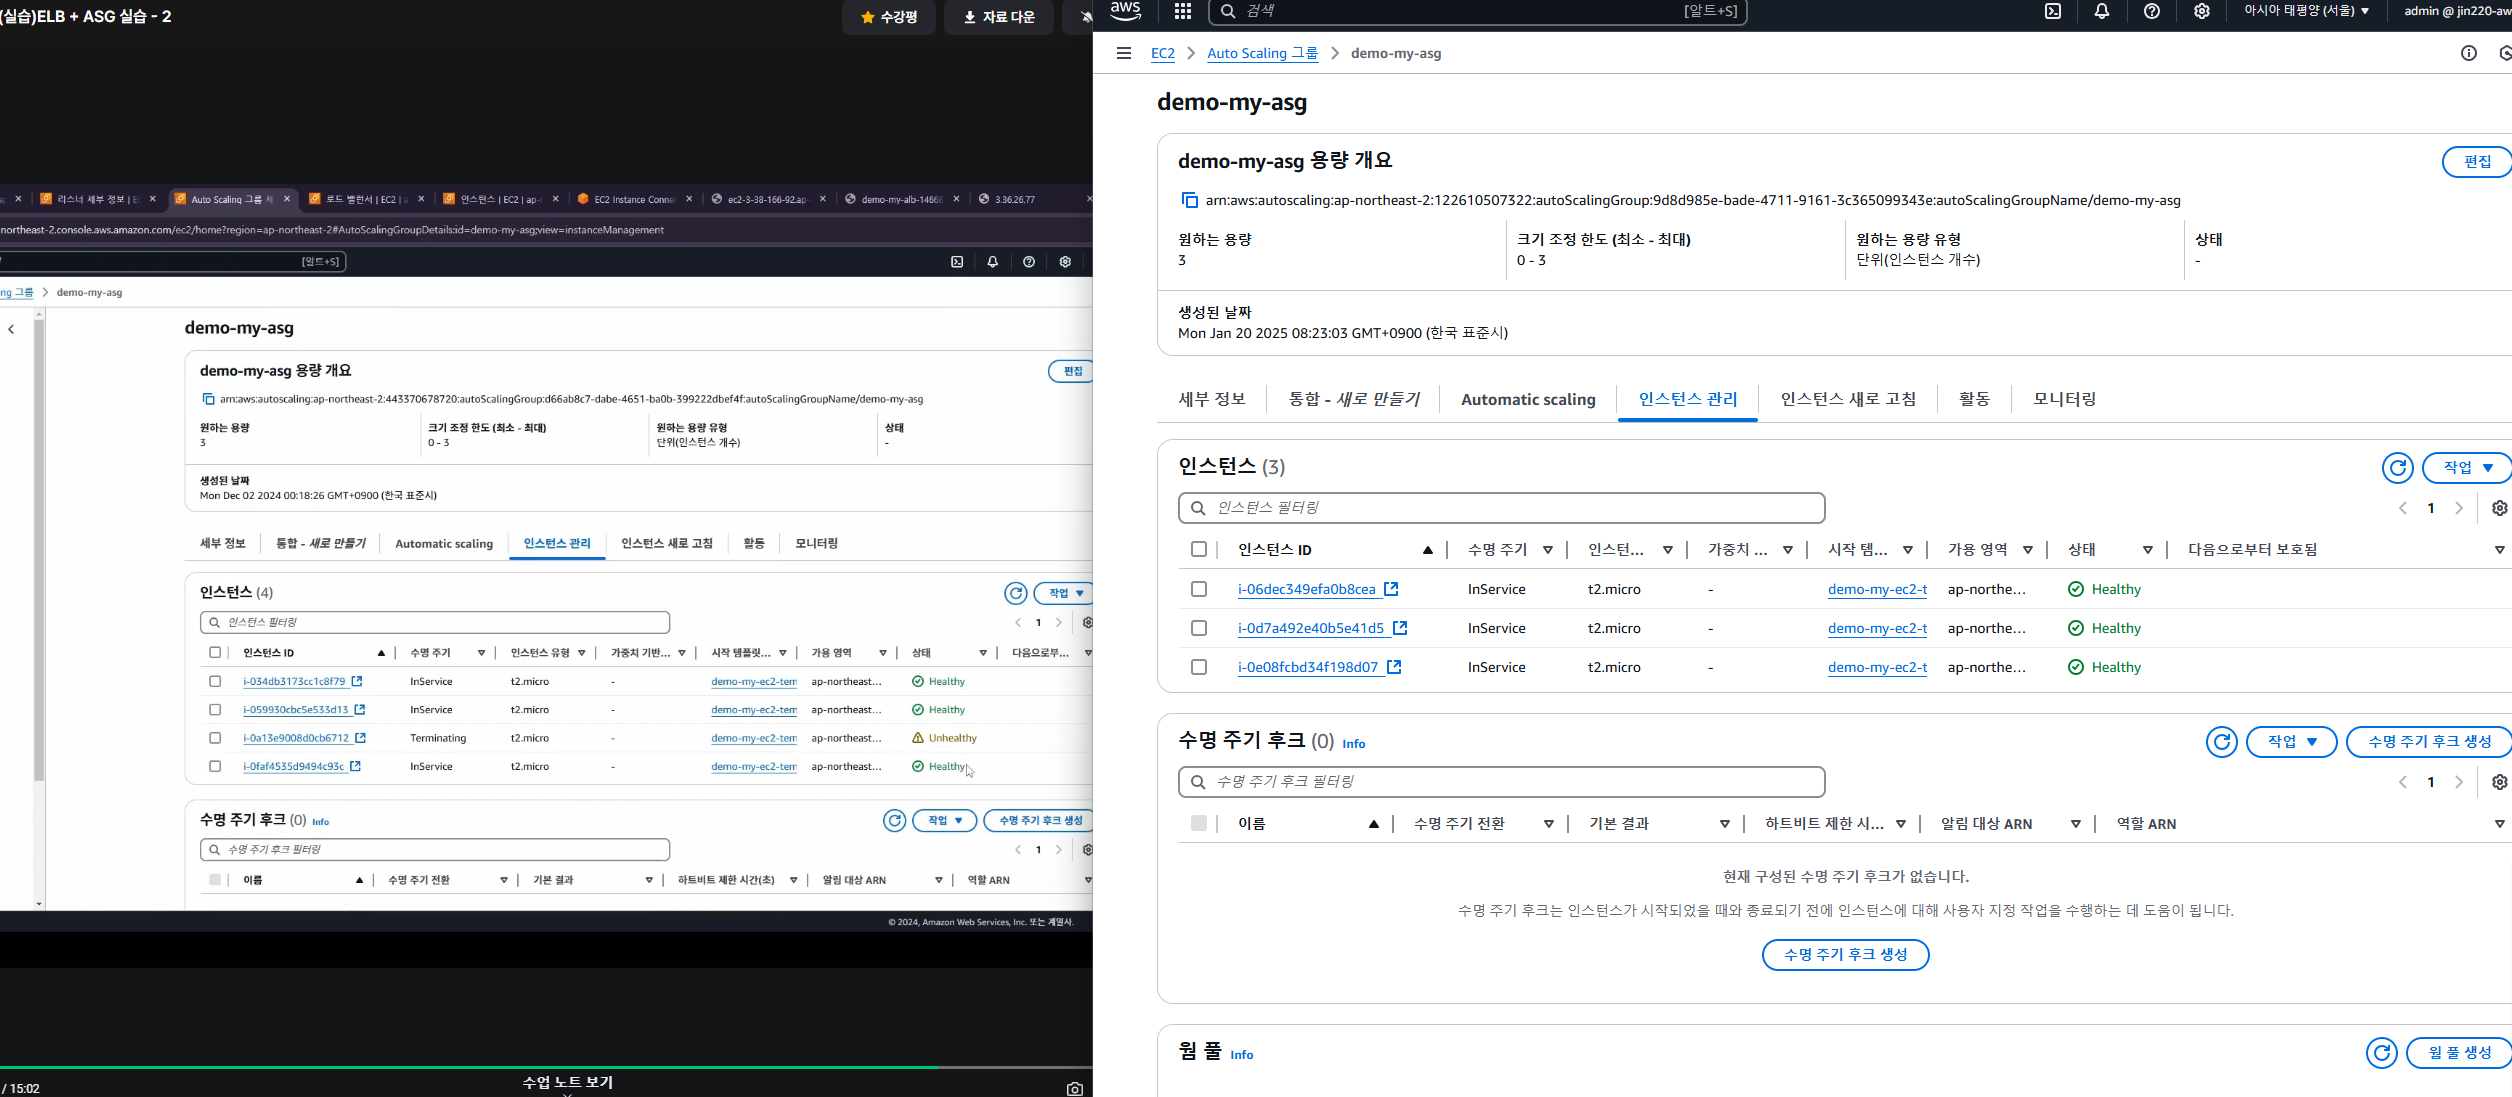
Task: Sort hooks by 알림 대상 ARN arrow
Action: (2076, 823)
